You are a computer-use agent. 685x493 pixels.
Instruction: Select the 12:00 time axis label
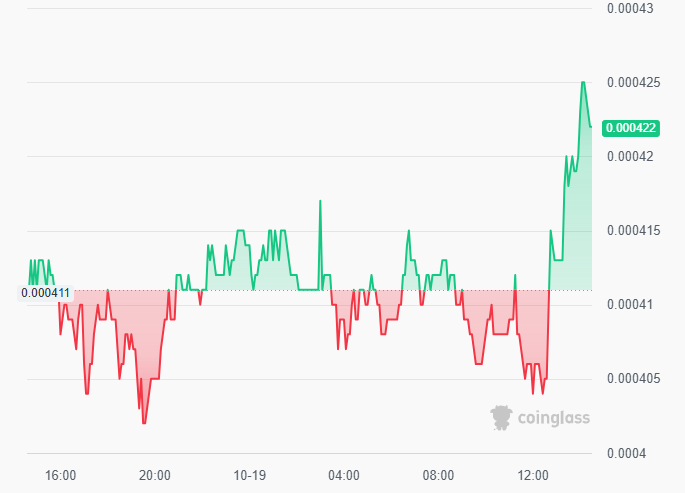click(x=532, y=475)
